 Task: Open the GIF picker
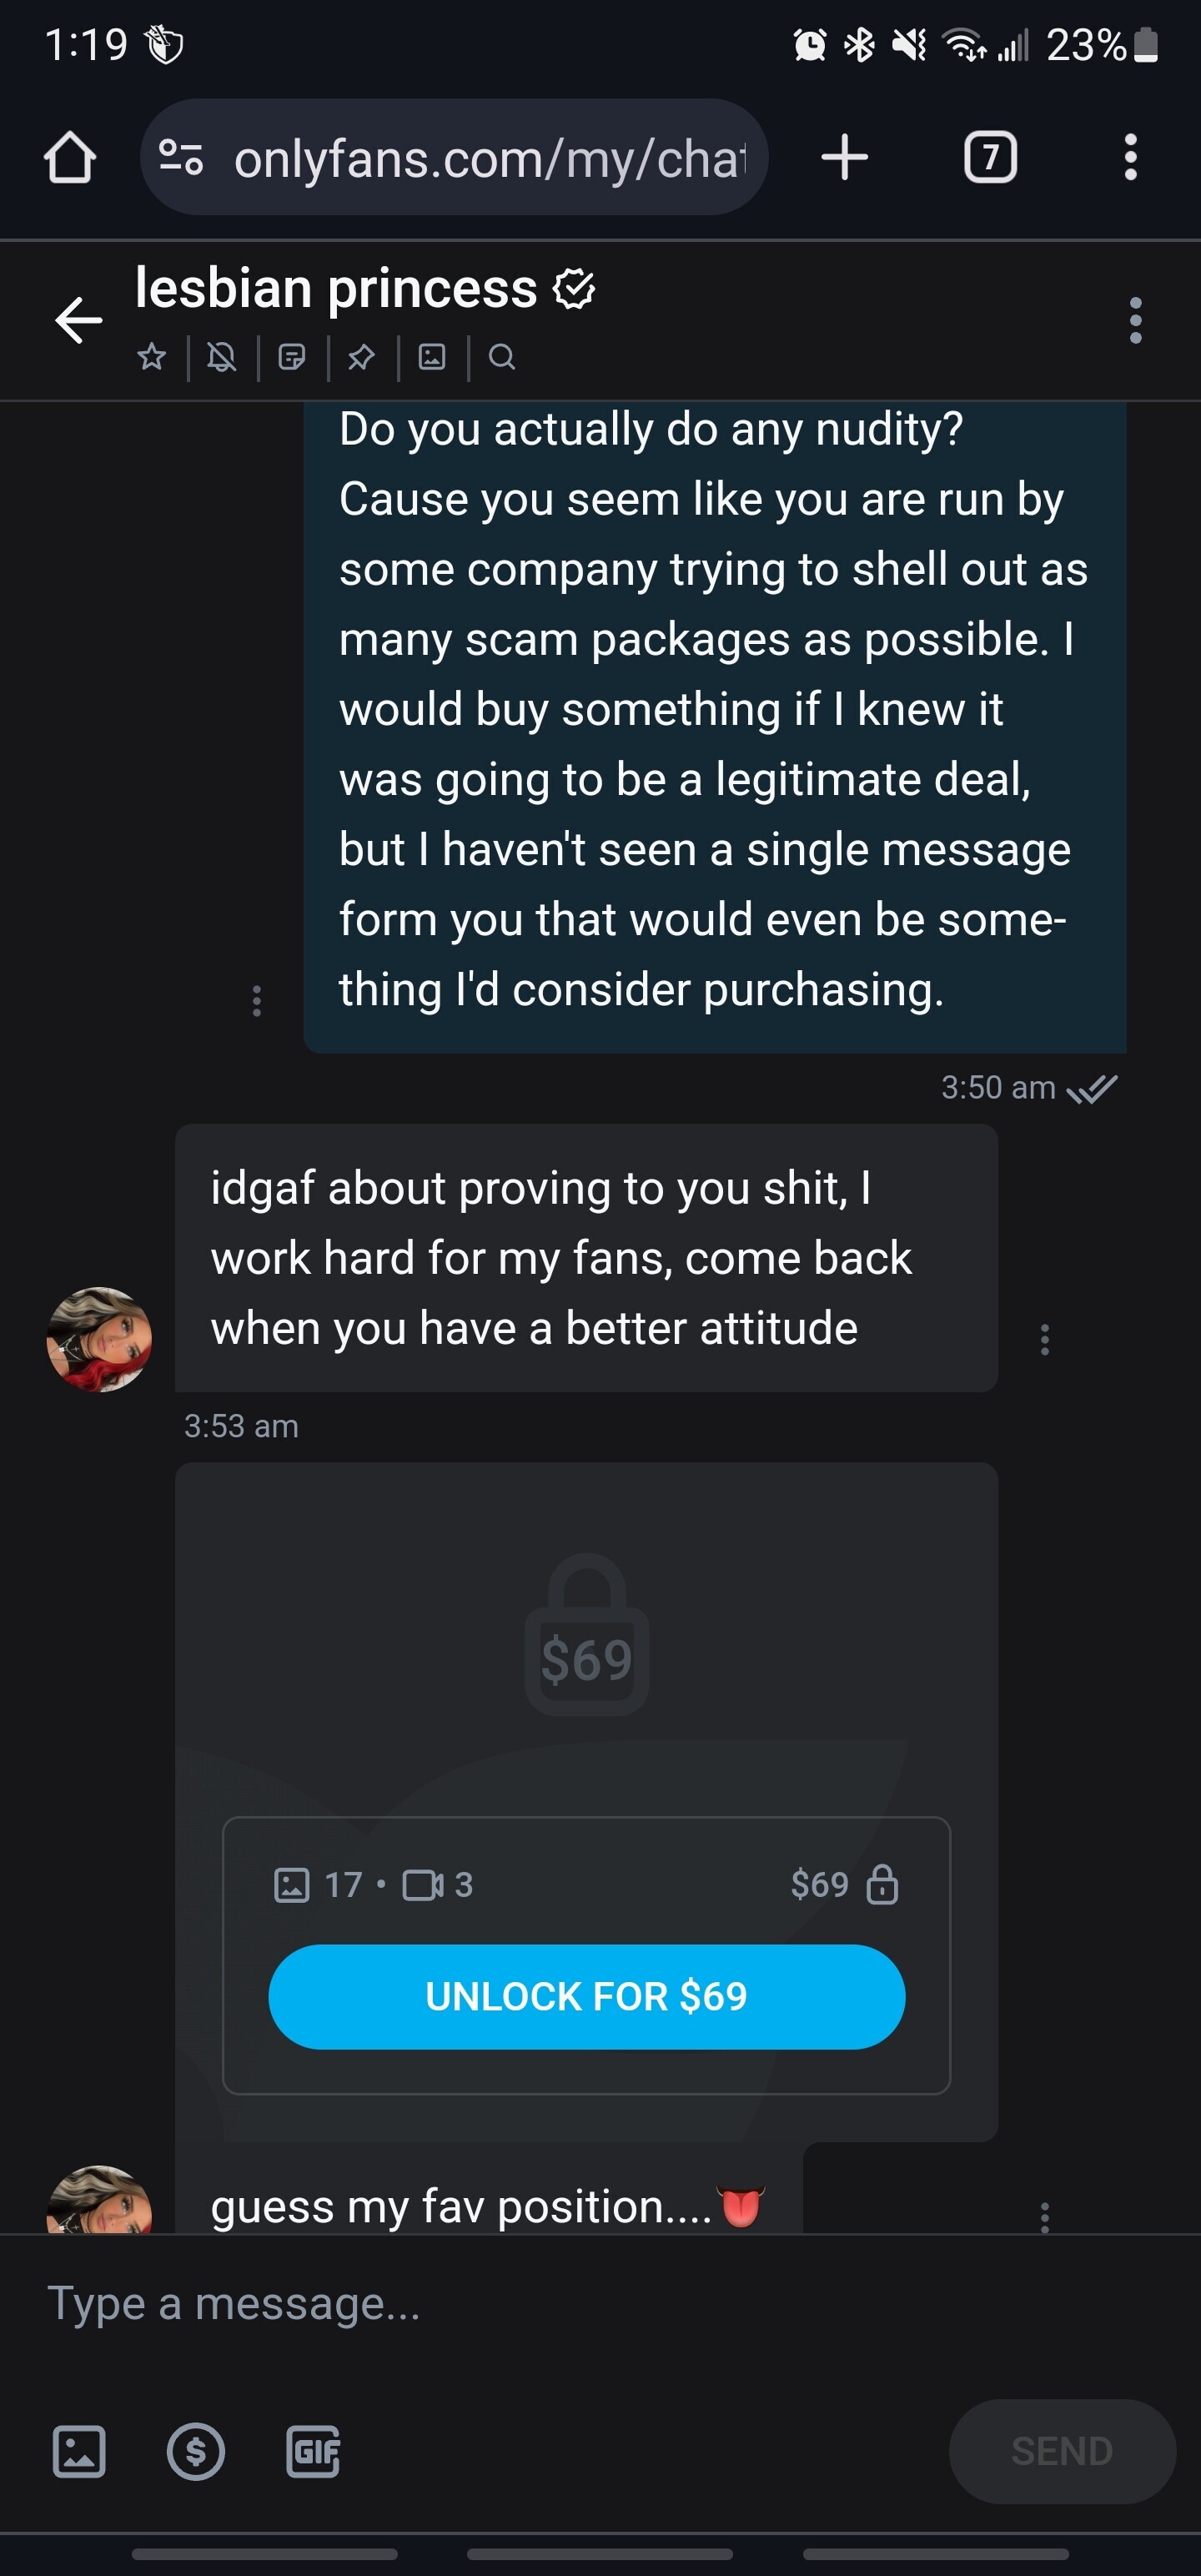(x=313, y=2451)
